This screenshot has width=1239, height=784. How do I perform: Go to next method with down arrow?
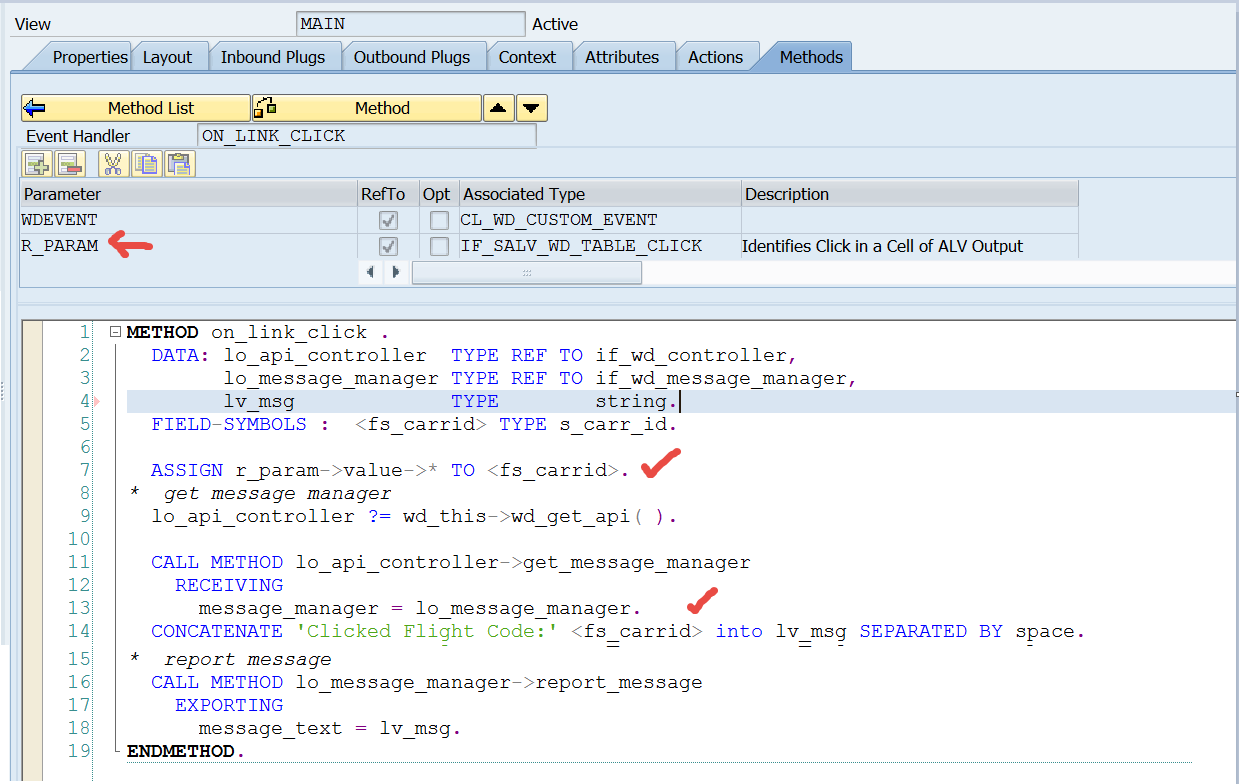coord(532,108)
